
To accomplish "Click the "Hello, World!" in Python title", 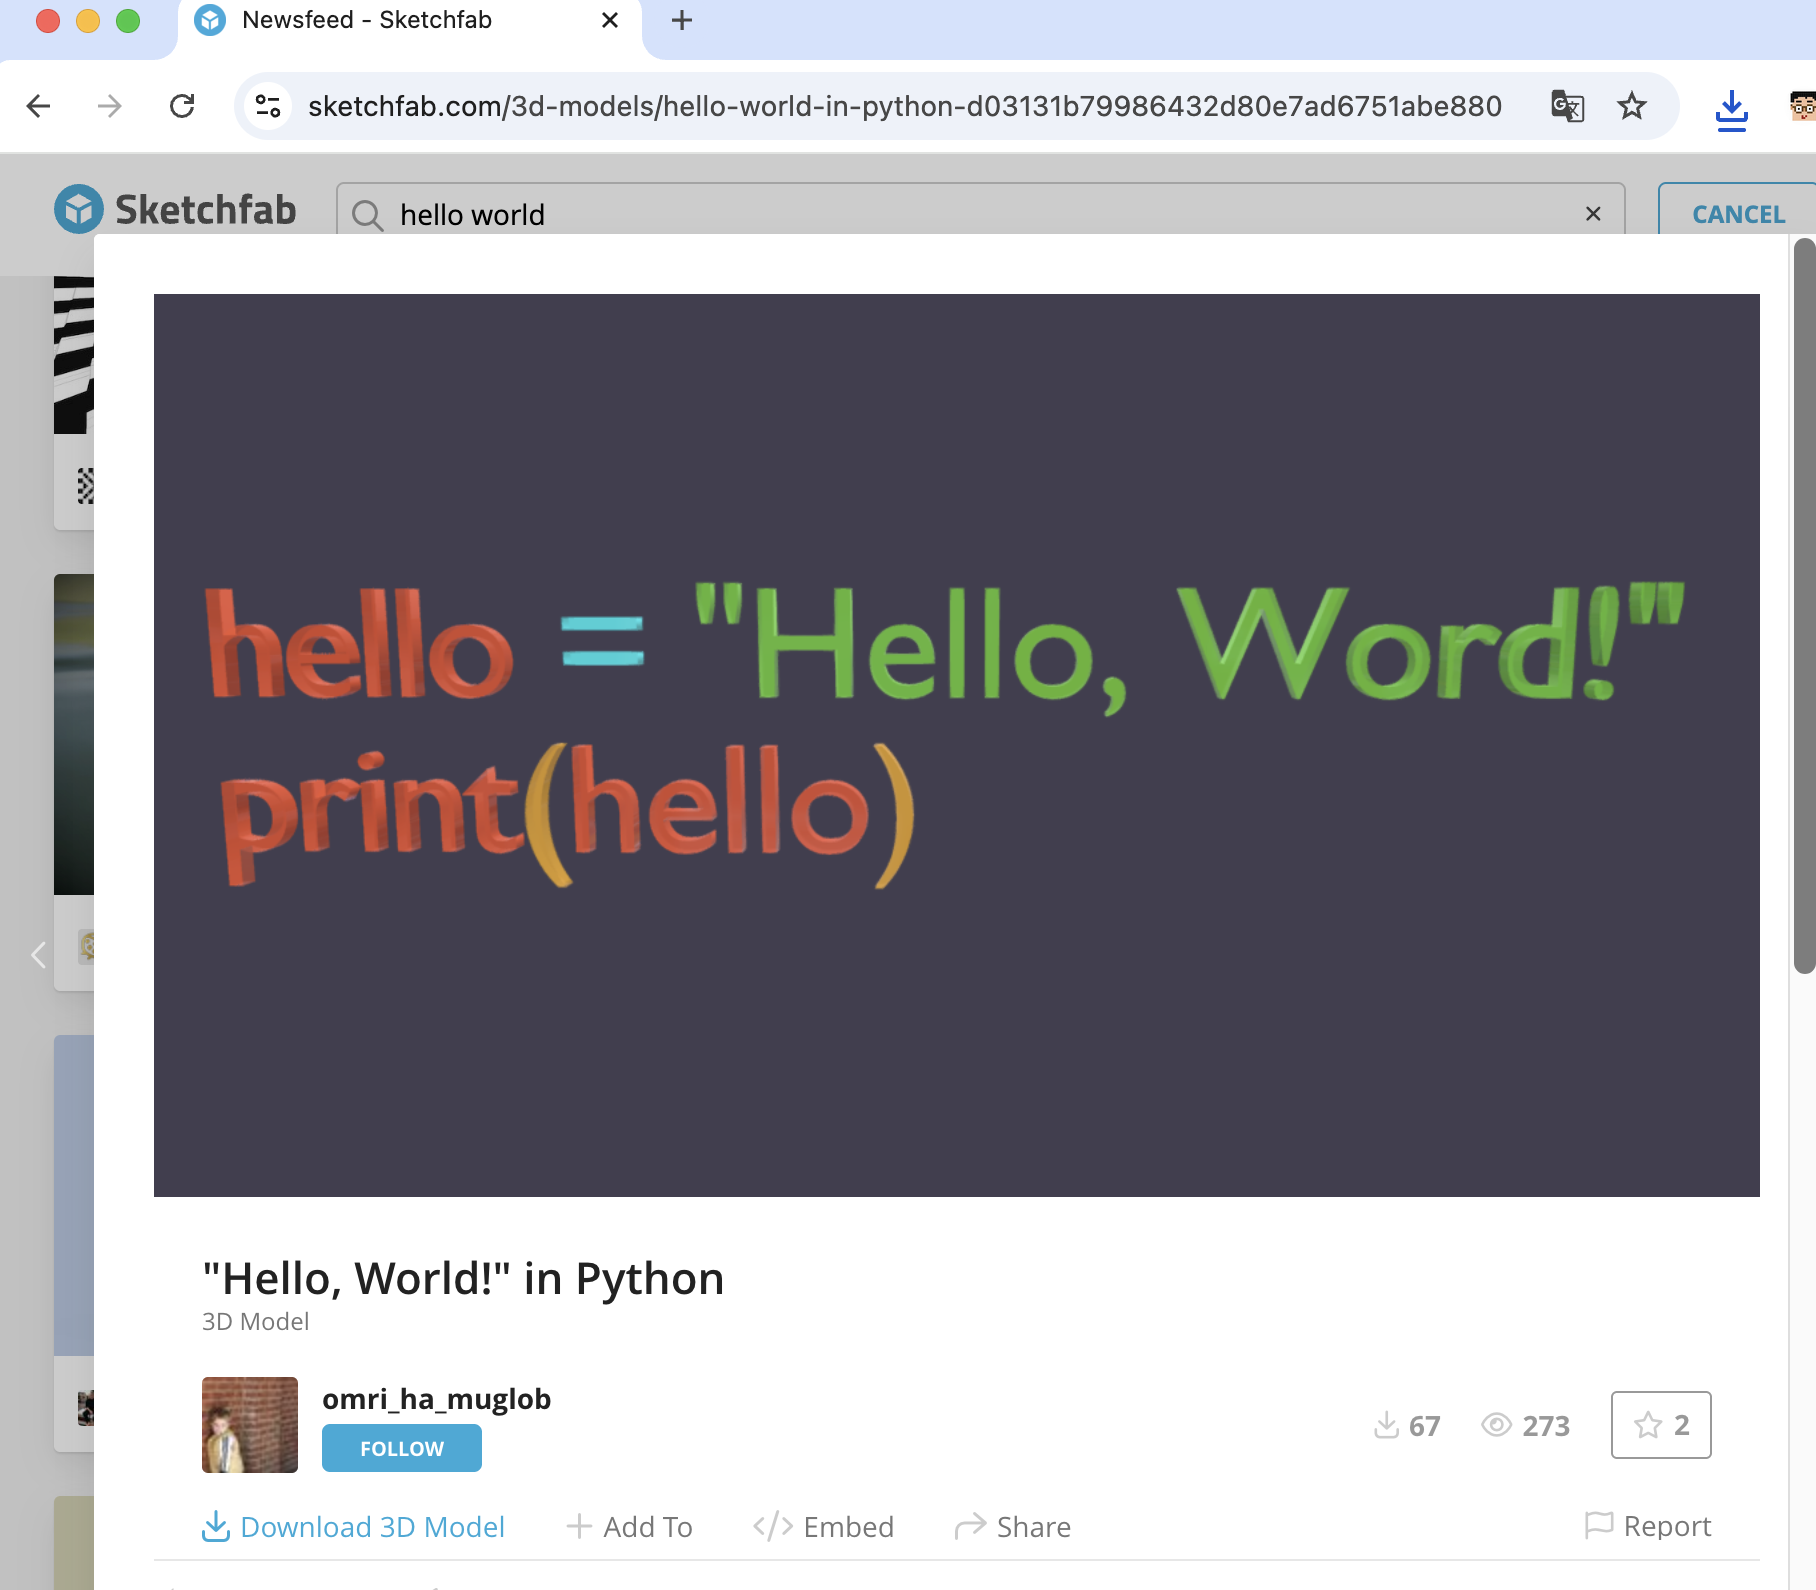I will point(463,1278).
